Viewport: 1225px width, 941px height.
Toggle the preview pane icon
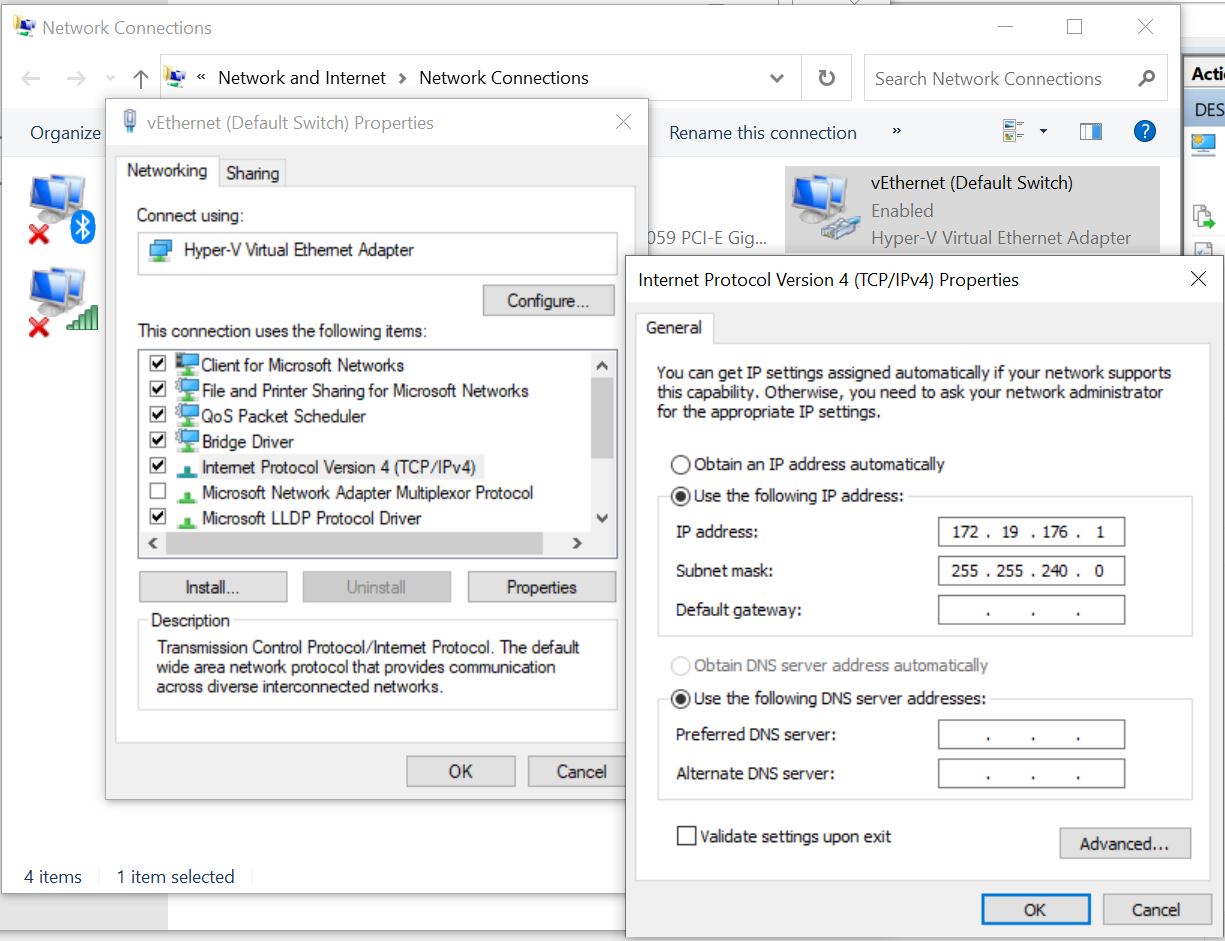point(1091,131)
